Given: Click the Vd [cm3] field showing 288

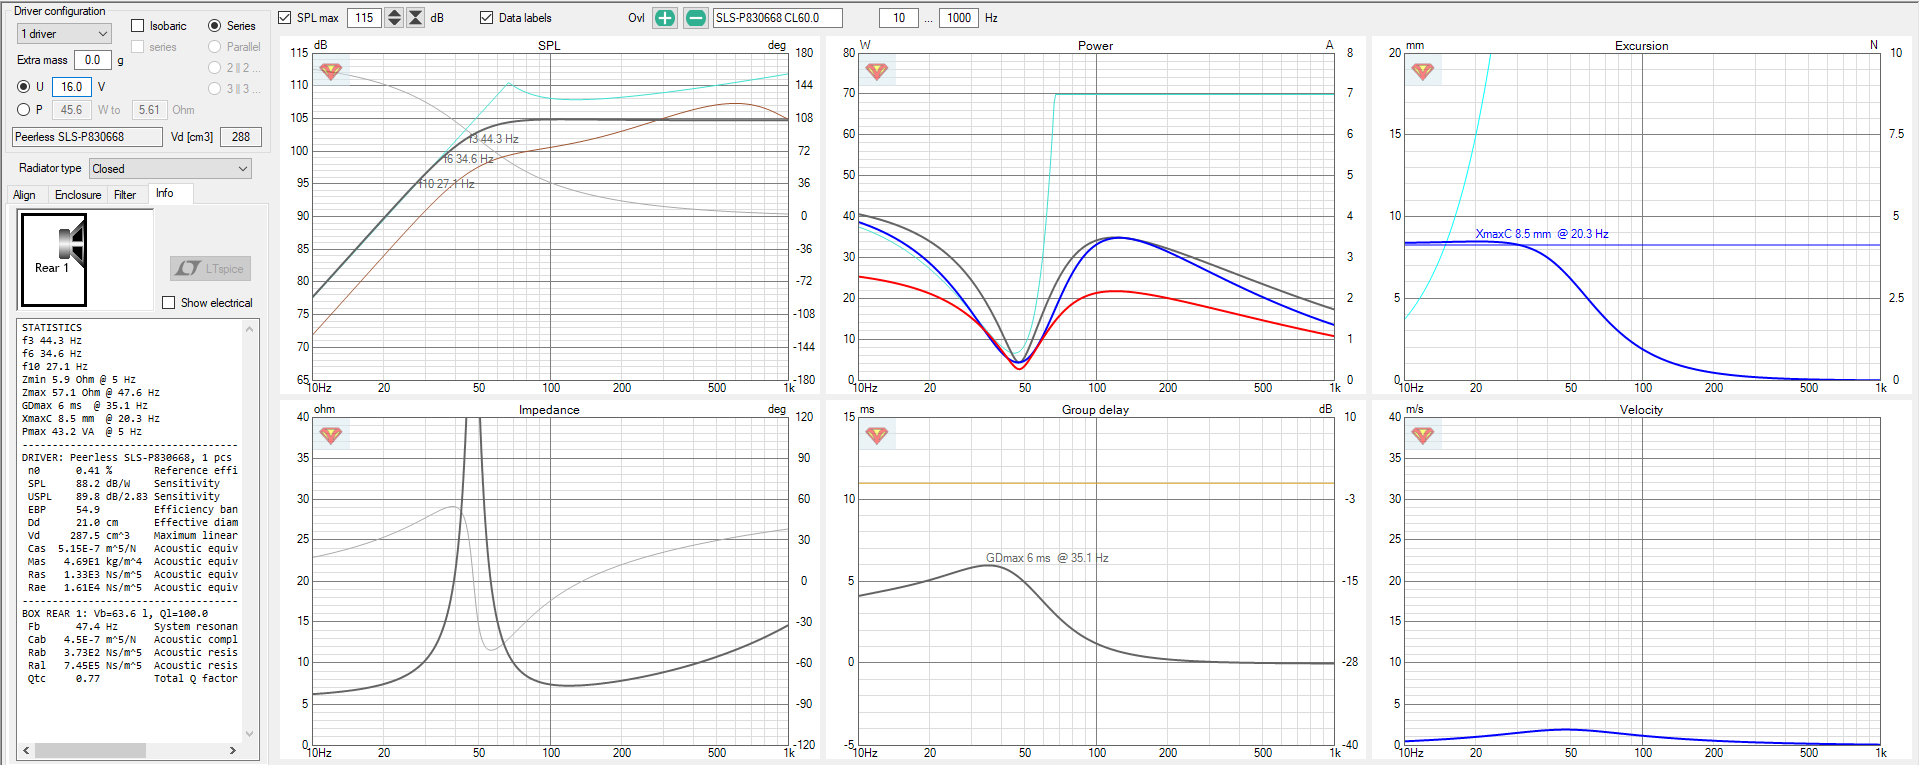Looking at the screenshot, I should point(241,137).
